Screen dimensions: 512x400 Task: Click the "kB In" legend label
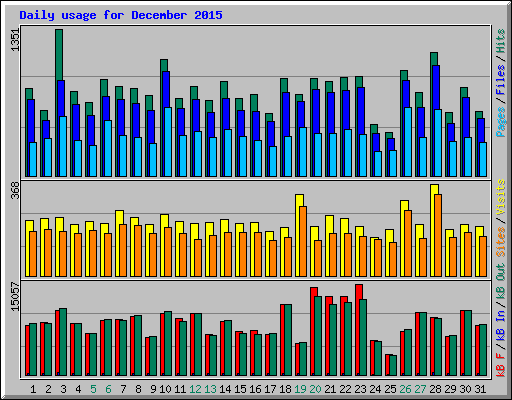(x=501, y=324)
